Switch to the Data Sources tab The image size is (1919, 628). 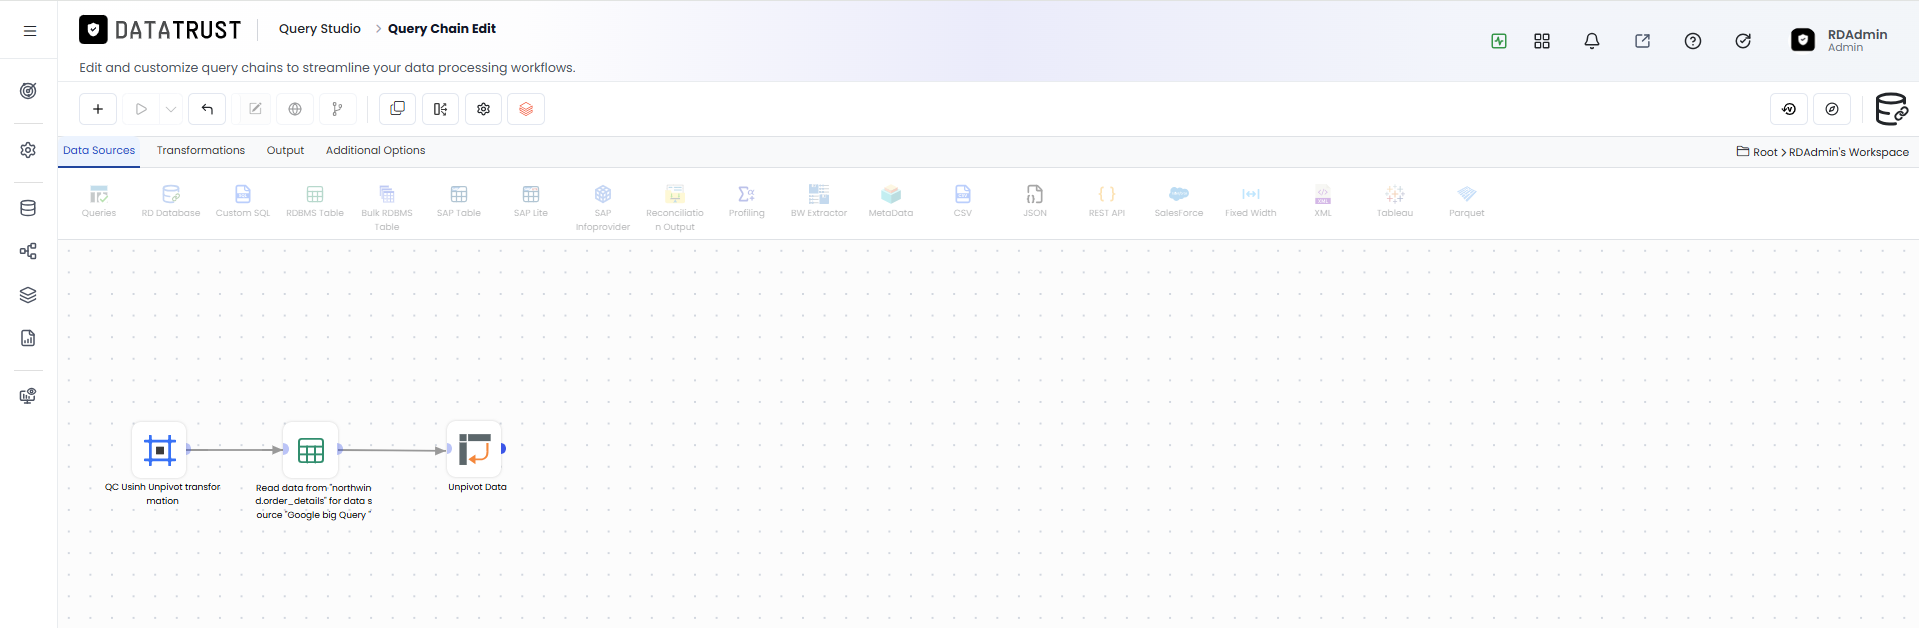tap(99, 151)
